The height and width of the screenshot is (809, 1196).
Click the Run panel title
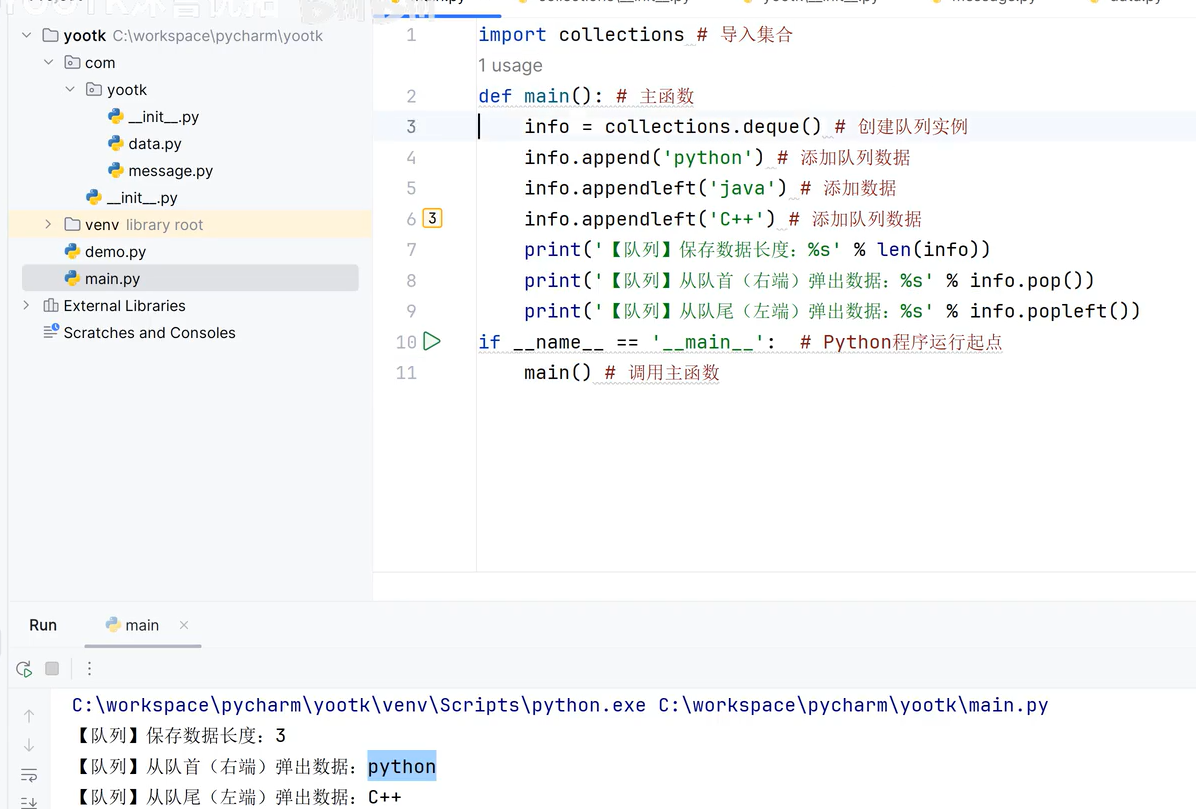click(x=43, y=624)
